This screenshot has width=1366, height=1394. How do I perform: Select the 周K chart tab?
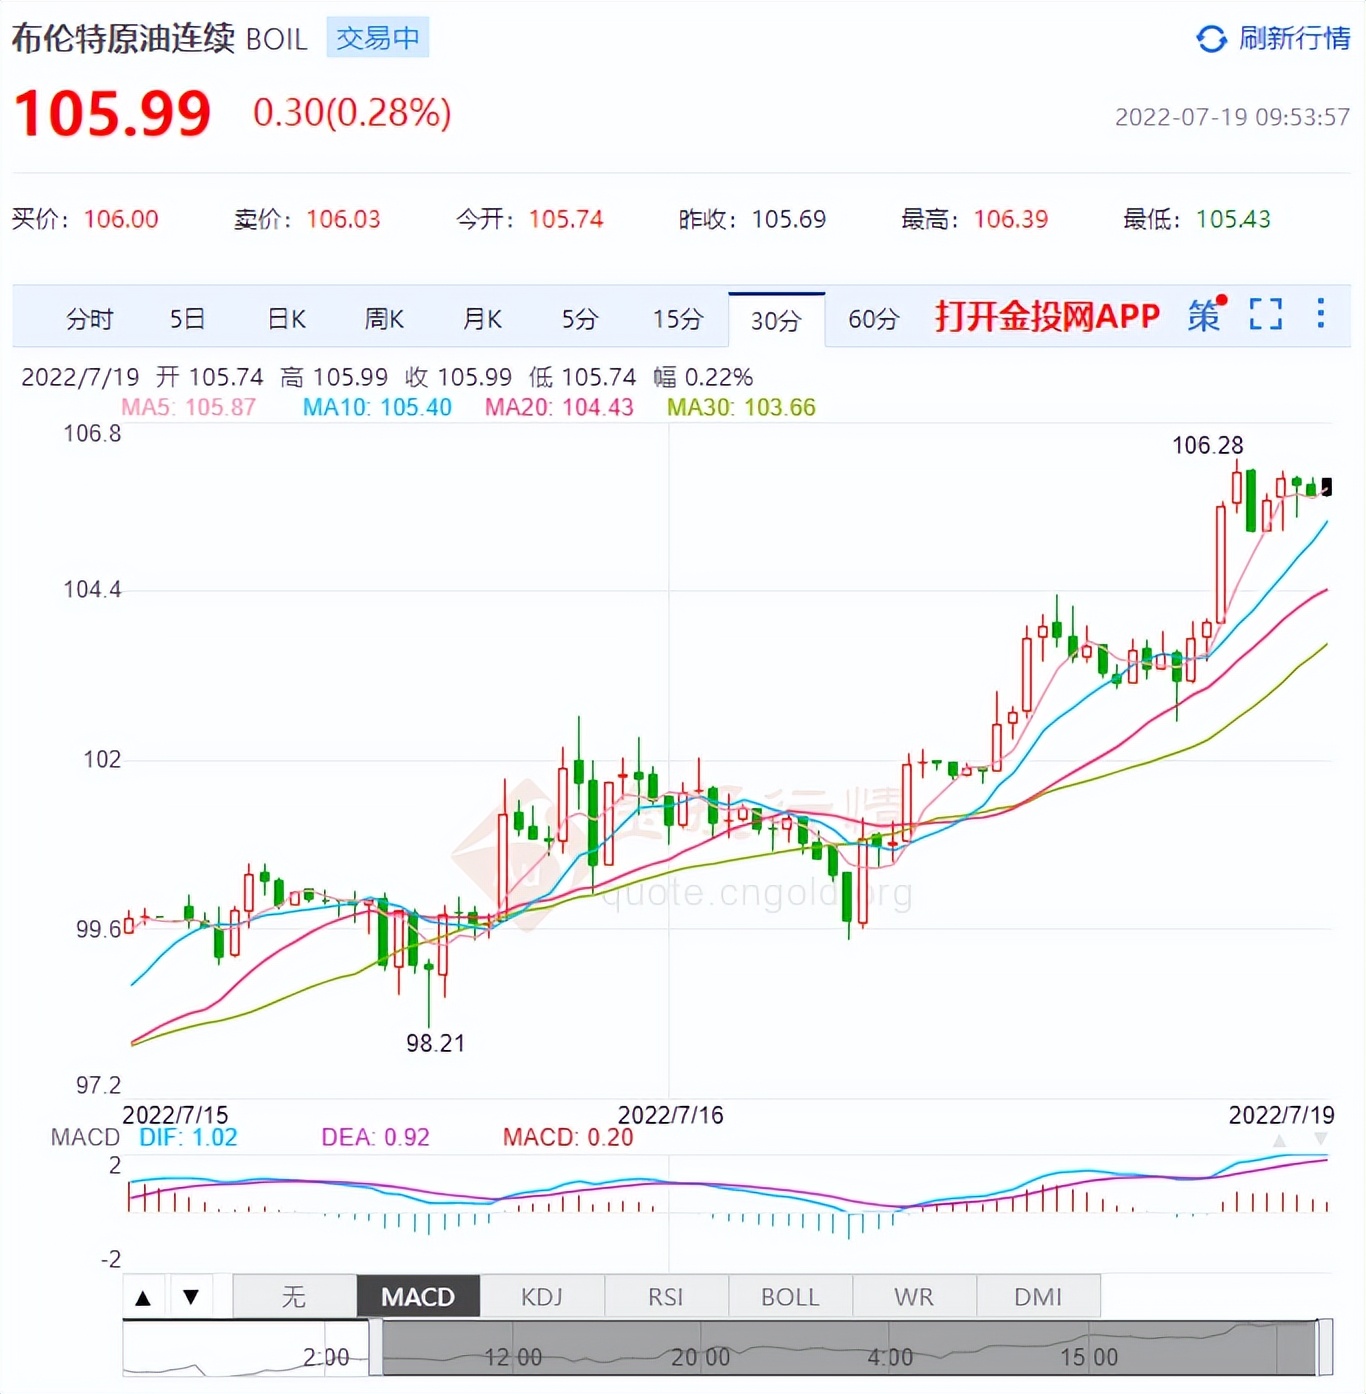(x=384, y=319)
